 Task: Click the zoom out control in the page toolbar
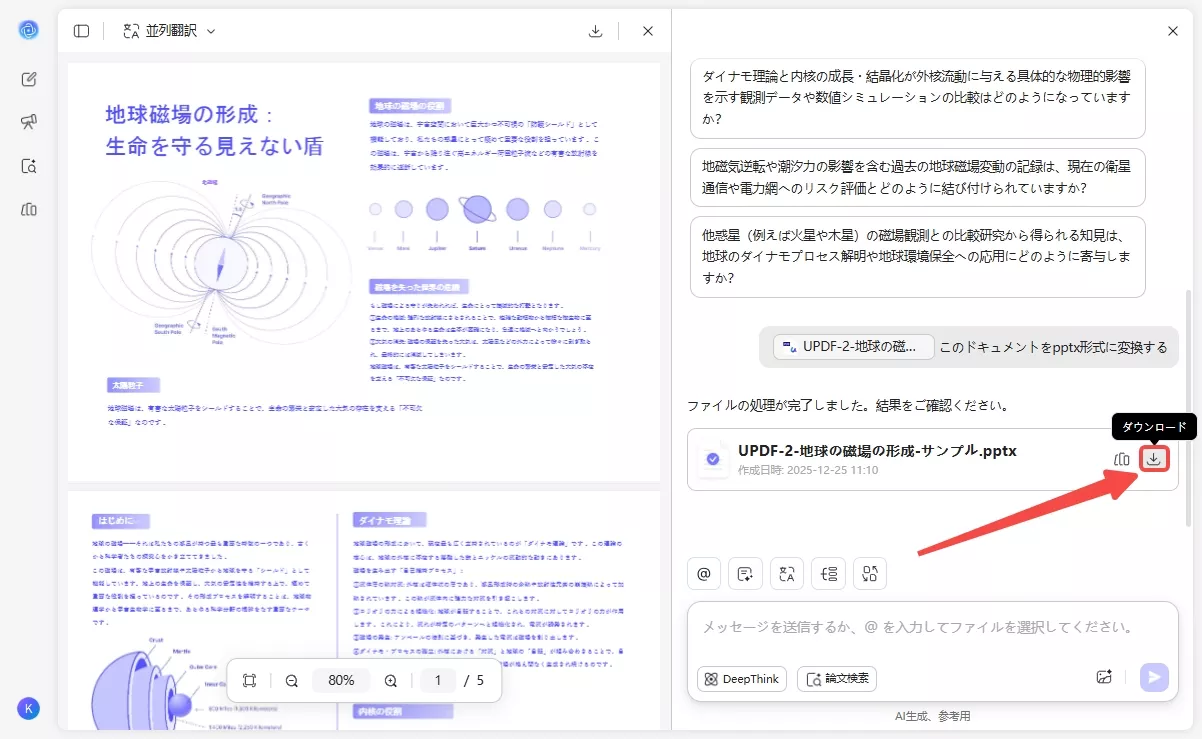tap(291, 680)
